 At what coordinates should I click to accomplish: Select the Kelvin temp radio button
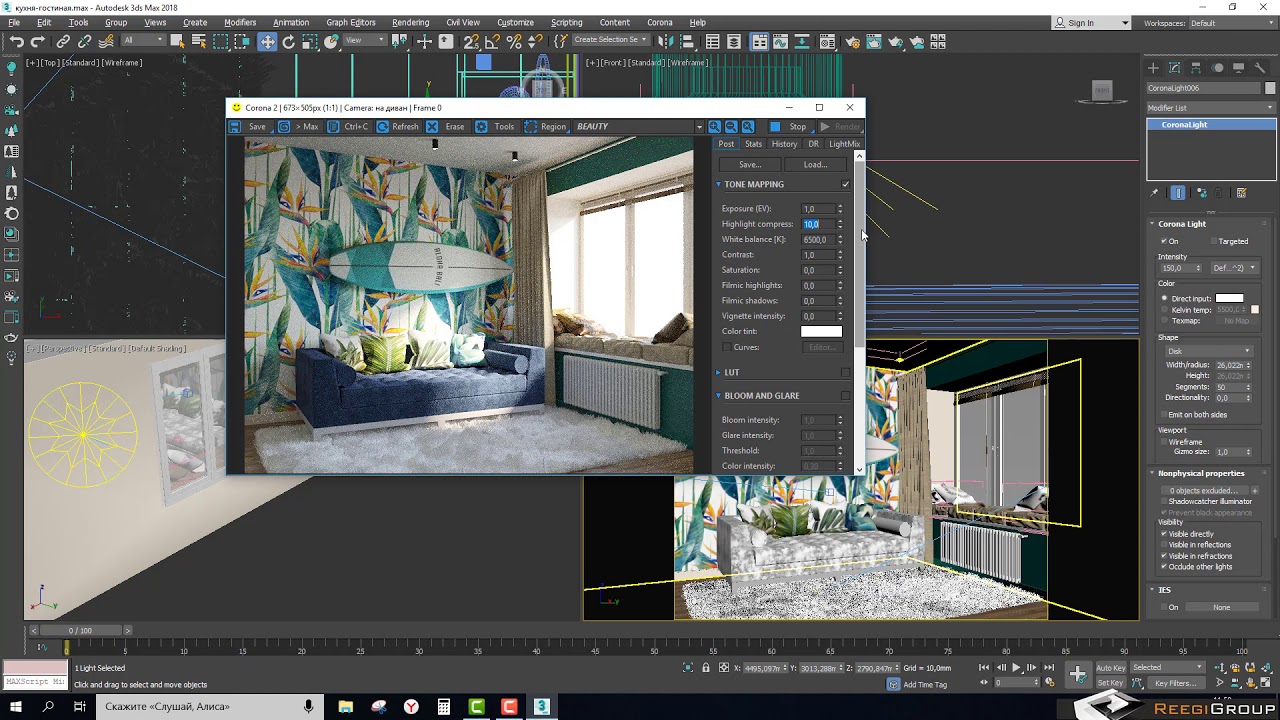[x=1165, y=310]
